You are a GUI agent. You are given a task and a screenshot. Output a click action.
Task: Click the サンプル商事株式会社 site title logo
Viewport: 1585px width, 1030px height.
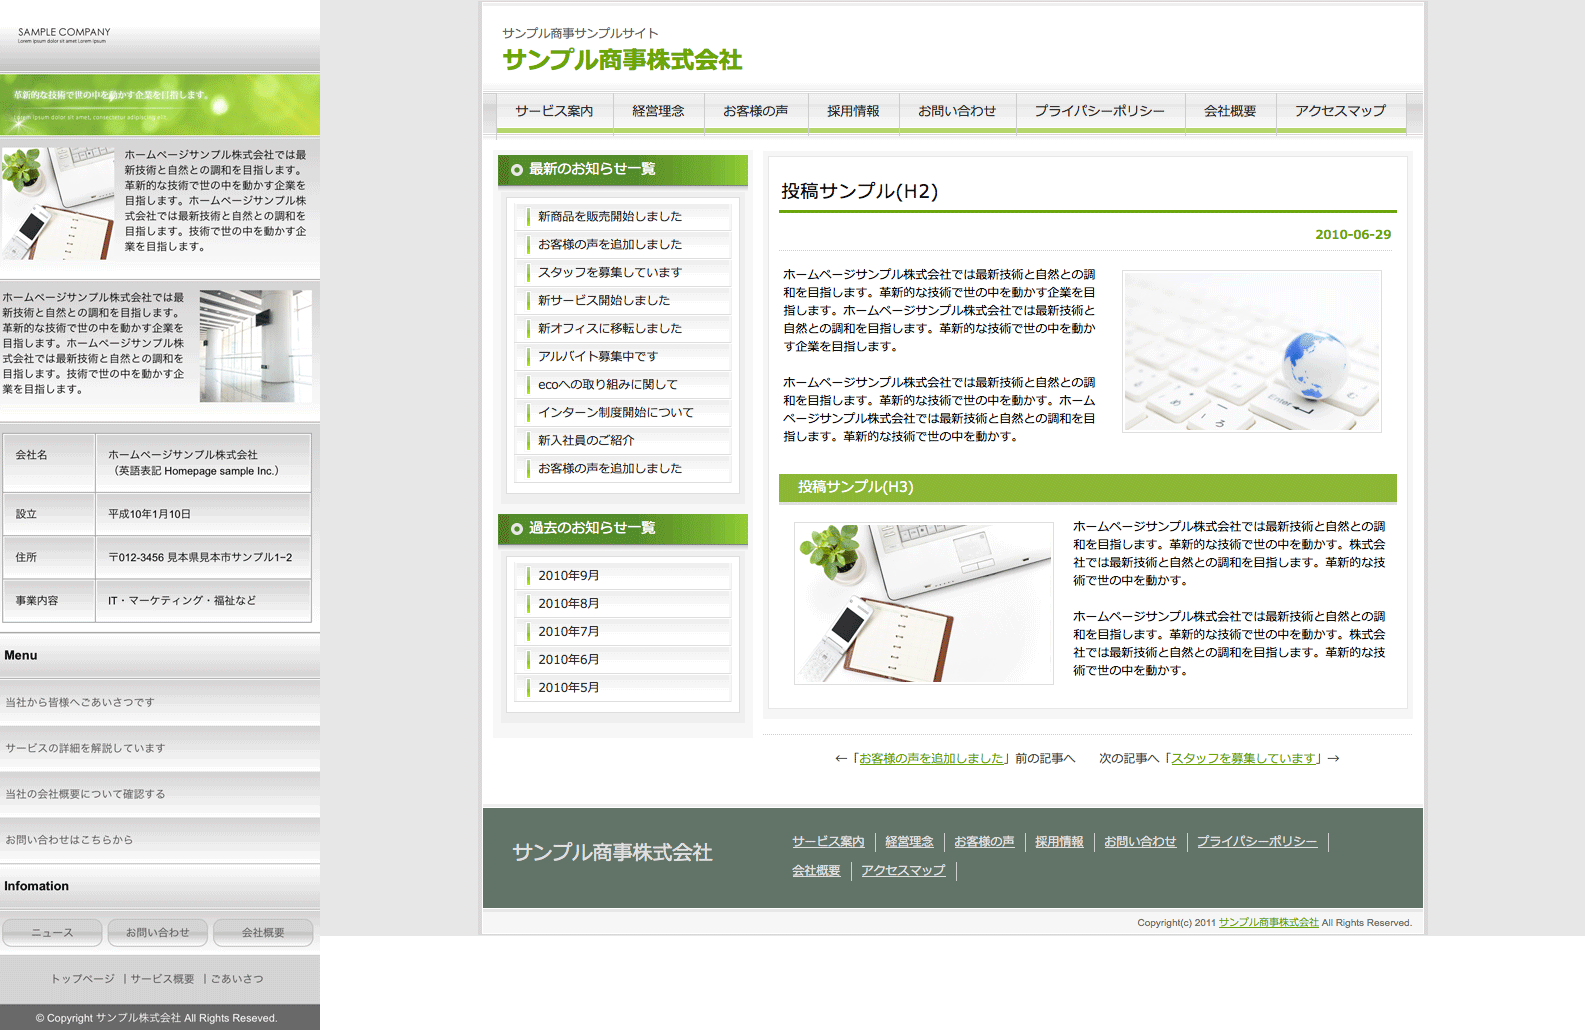pyautogui.click(x=622, y=60)
